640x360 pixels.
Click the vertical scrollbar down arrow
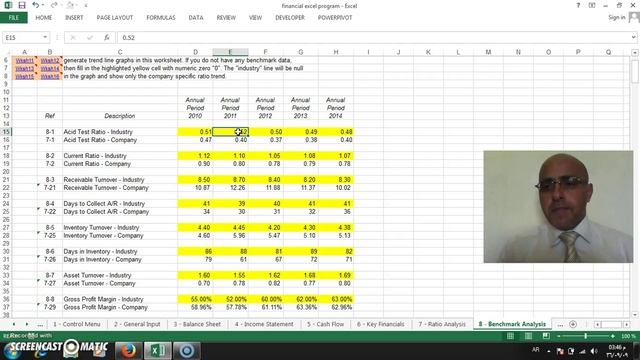(635, 315)
